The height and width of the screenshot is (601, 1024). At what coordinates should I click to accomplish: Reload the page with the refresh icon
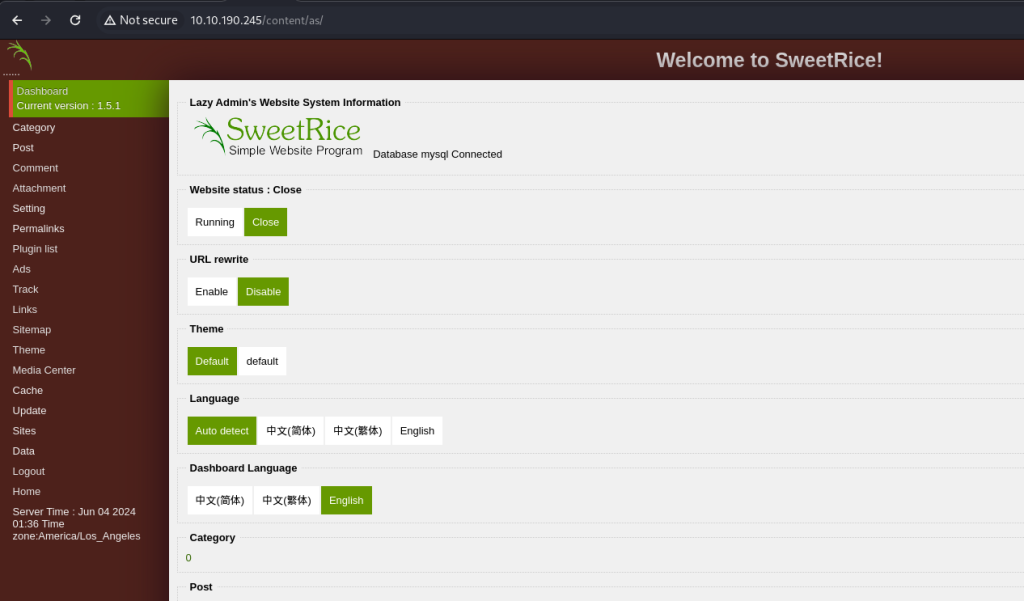75,20
